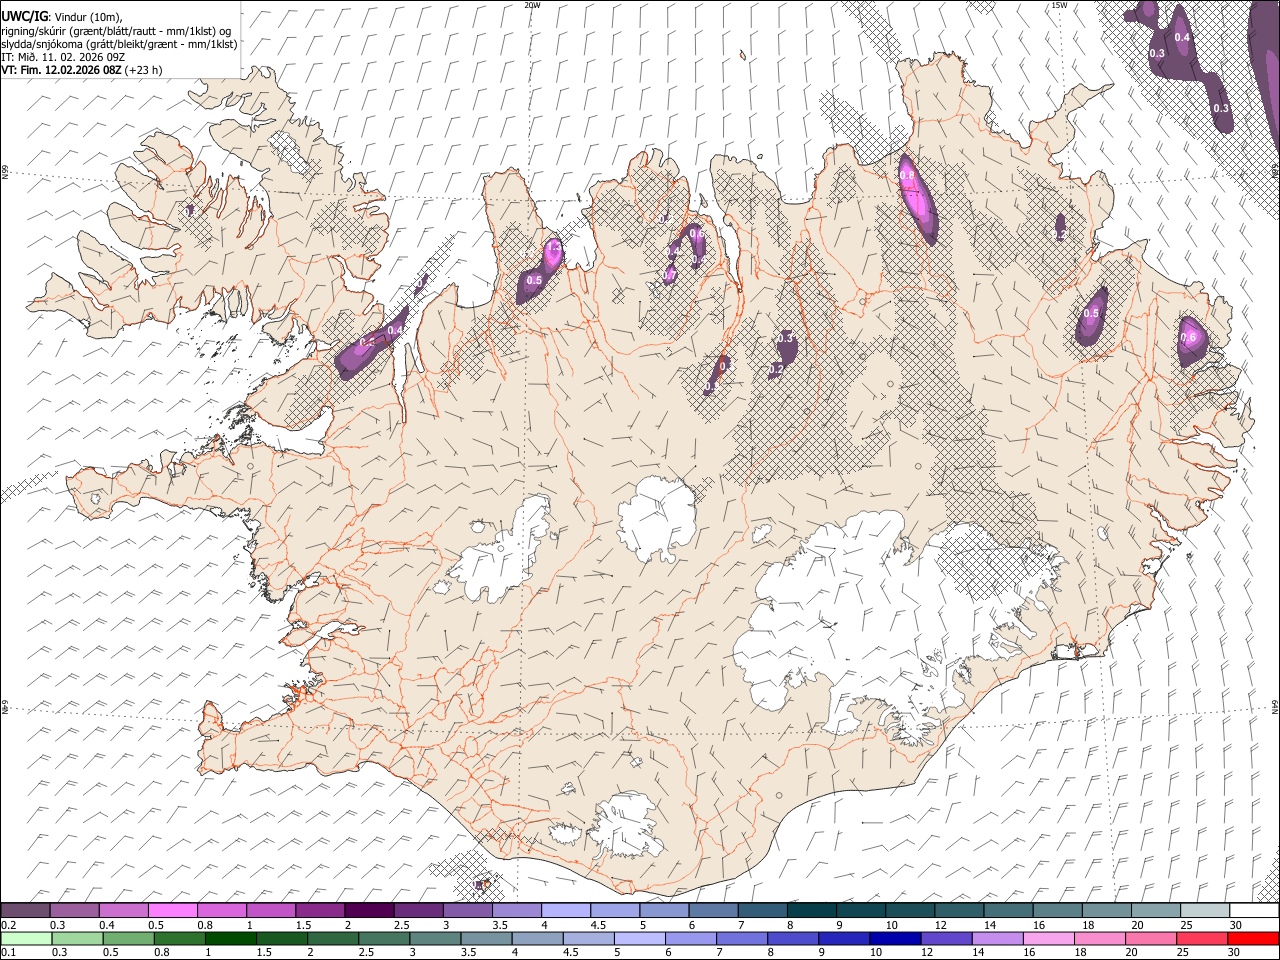Click the white final swatch of upper legend row
1280x960 pixels.
pos(1253,911)
